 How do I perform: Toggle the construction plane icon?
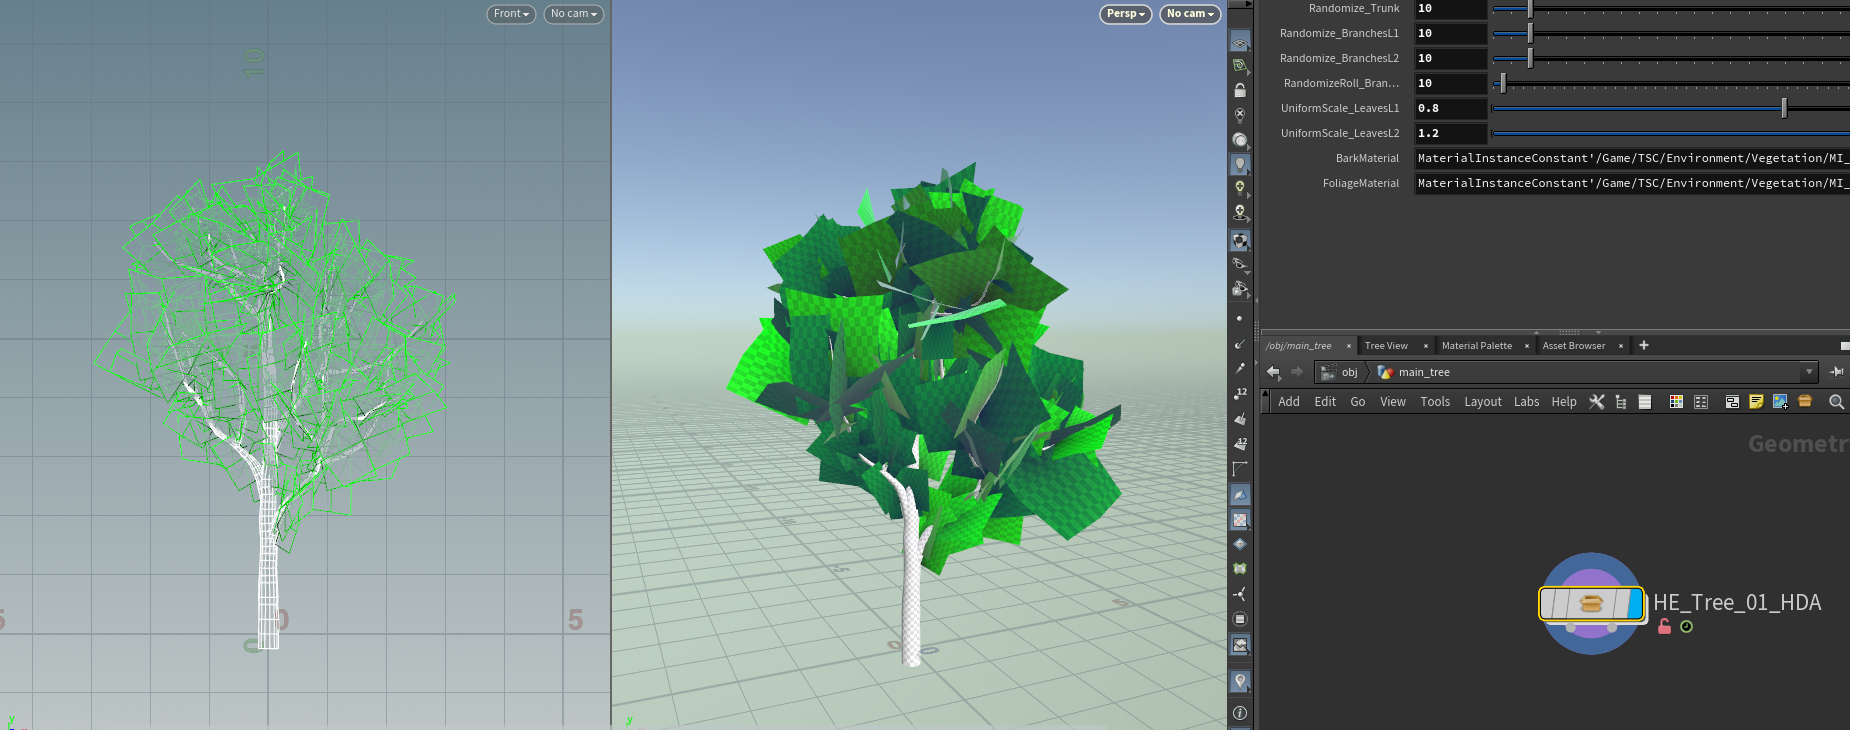(x=1240, y=66)
